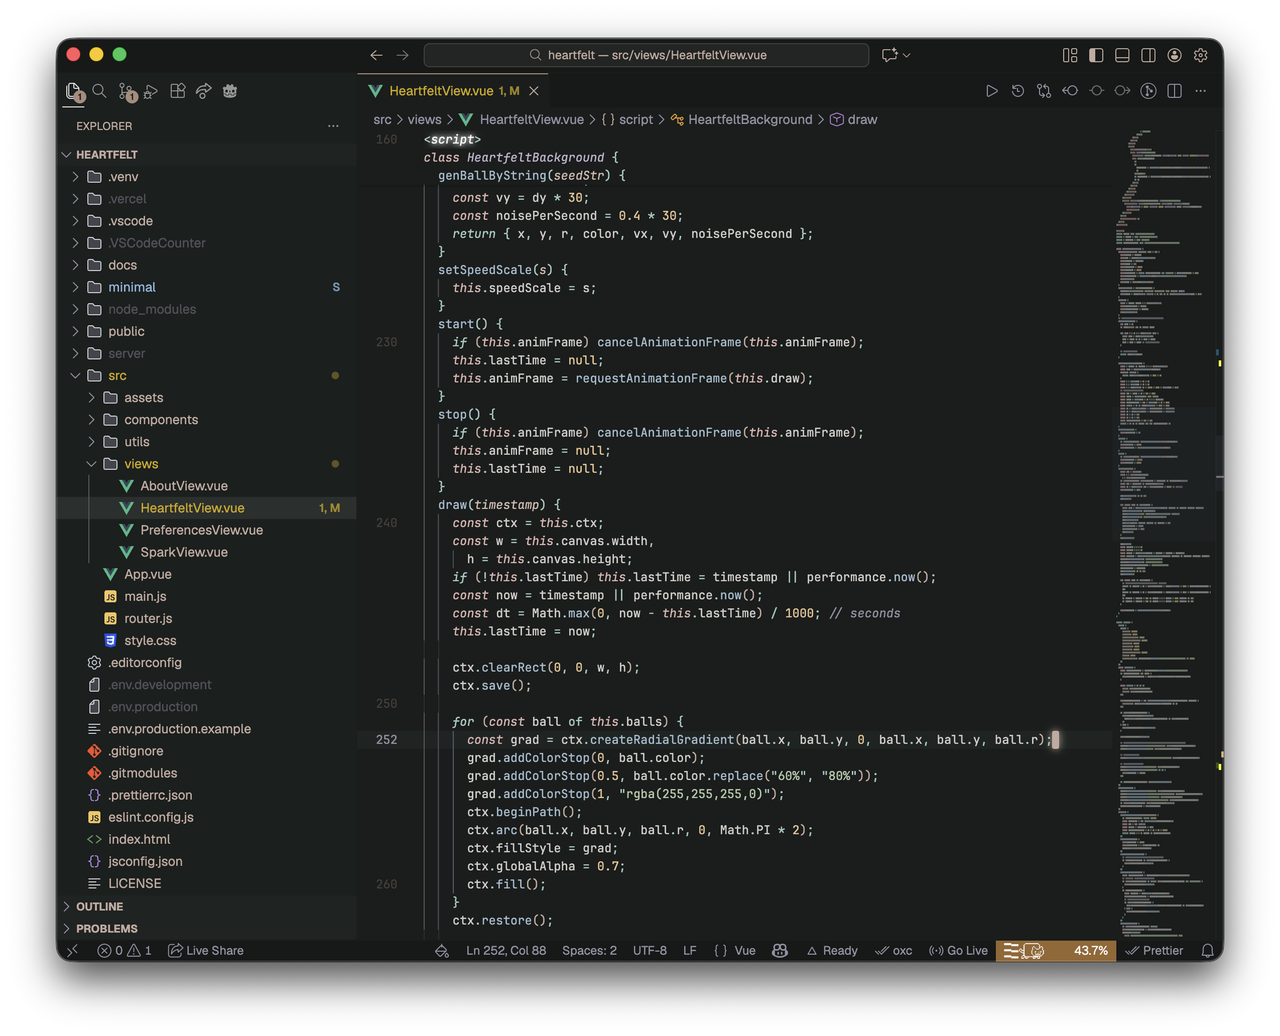Open the Manage gear icon
1280x1036 pixels.
[1201, 55]
